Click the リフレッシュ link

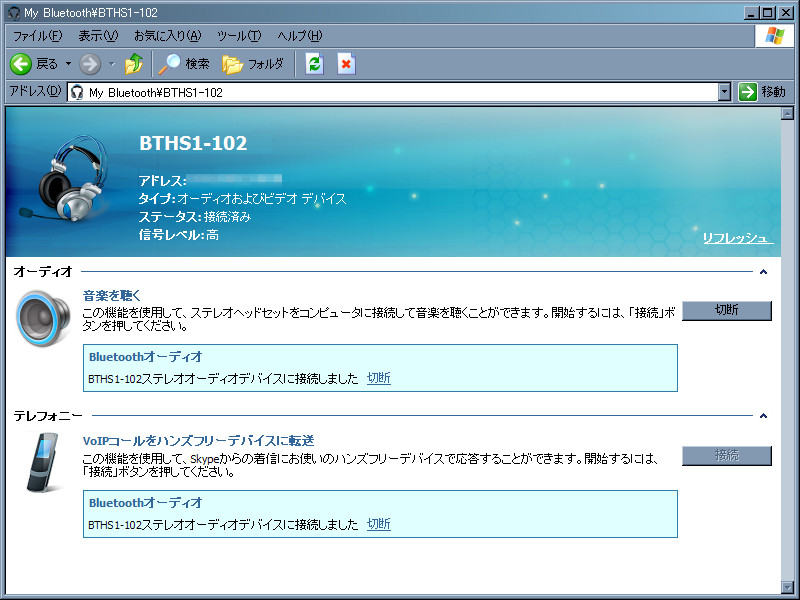(x=738, y=238)
